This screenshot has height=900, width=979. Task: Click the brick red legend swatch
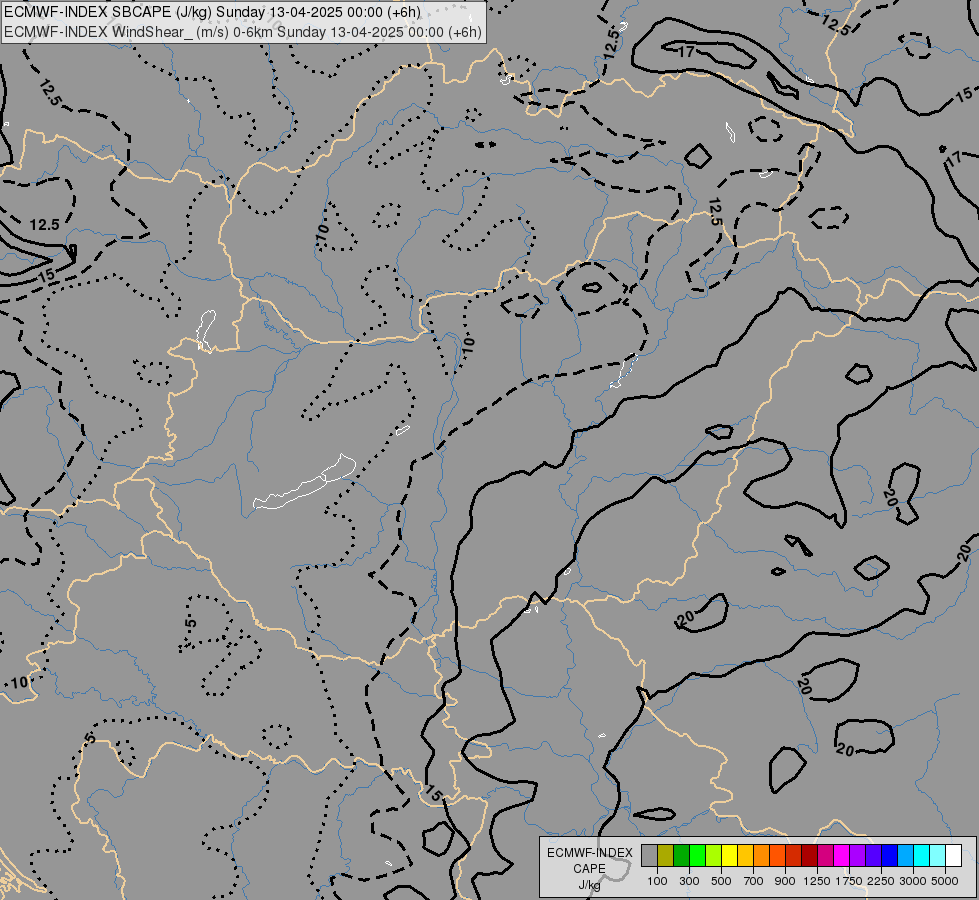tap(794, 855)
